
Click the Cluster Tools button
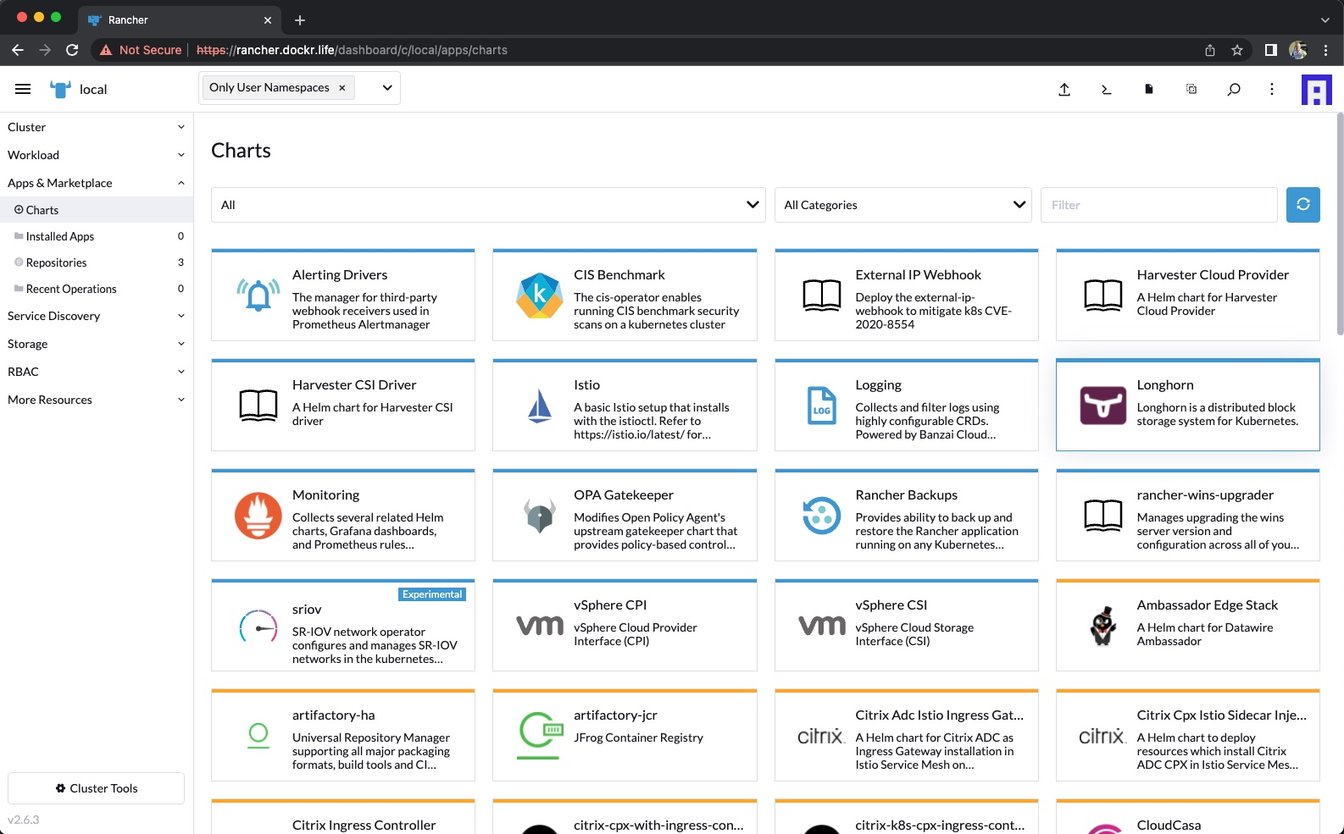(x=96, y=788)
